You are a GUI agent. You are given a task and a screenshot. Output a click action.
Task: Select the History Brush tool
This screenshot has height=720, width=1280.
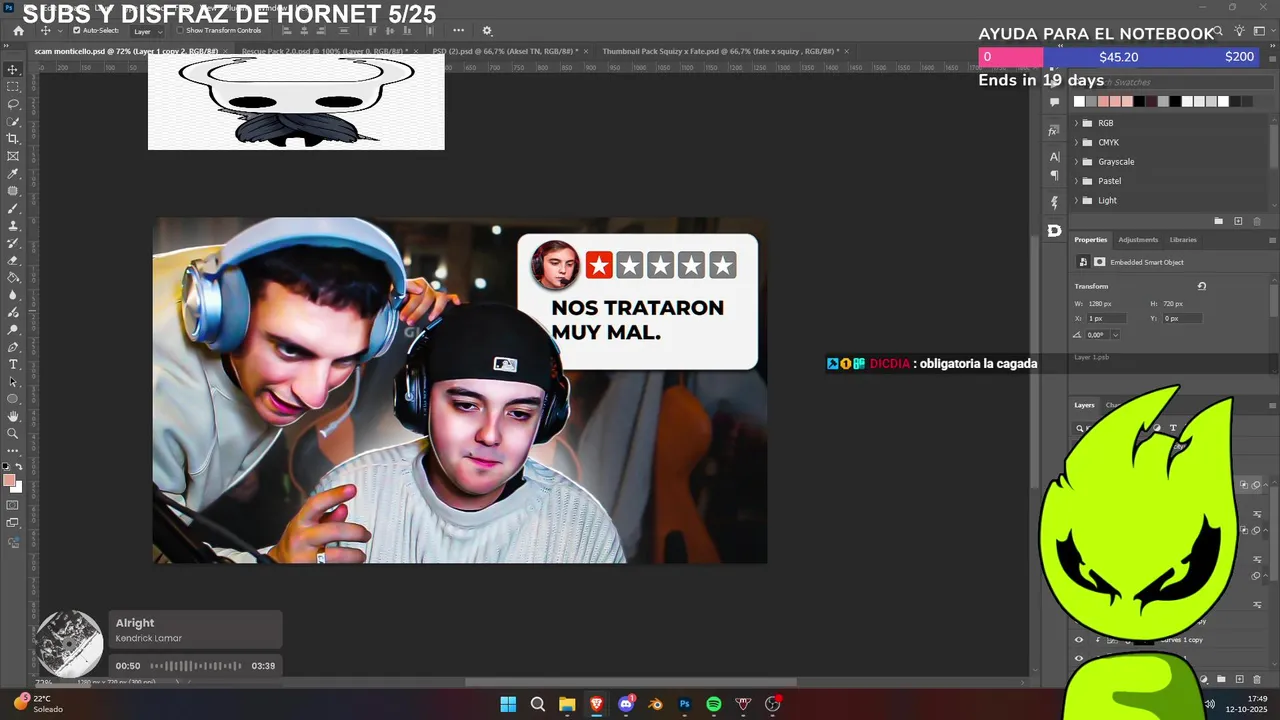pyautogui.click(x=13, y=243)
